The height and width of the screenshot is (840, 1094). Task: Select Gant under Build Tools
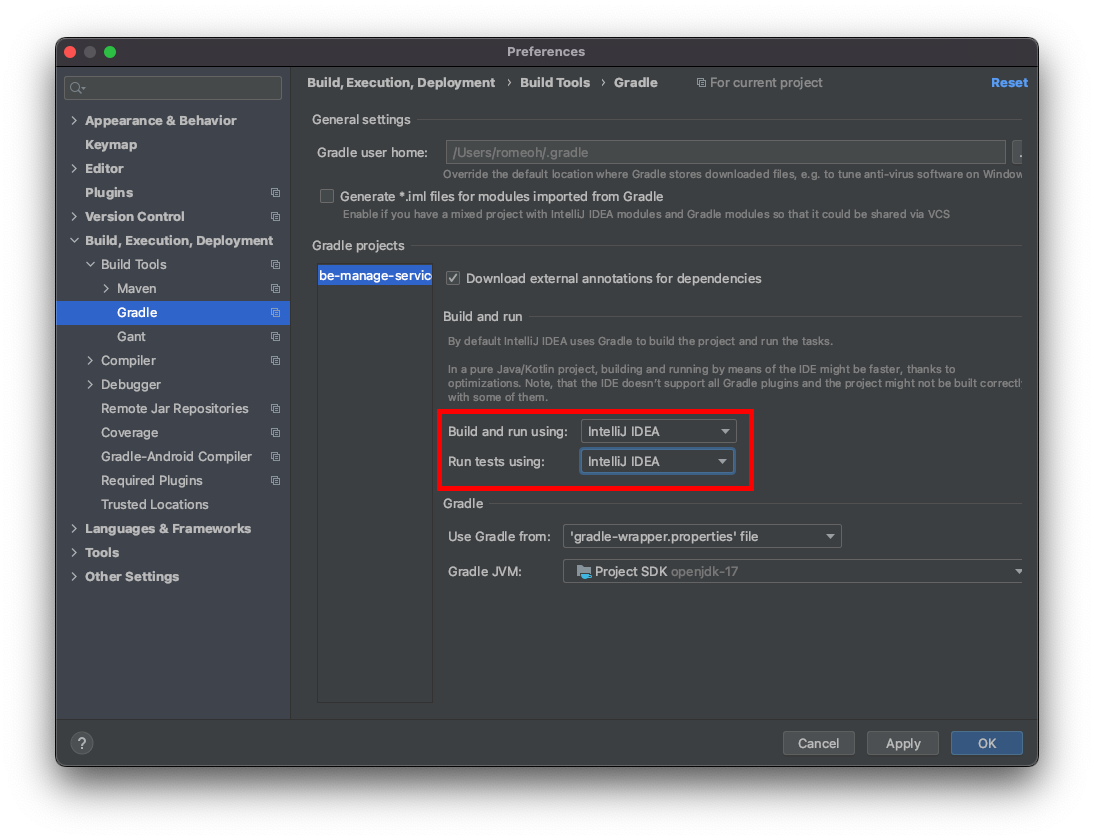pyautogui.click(x=131, y=336)
